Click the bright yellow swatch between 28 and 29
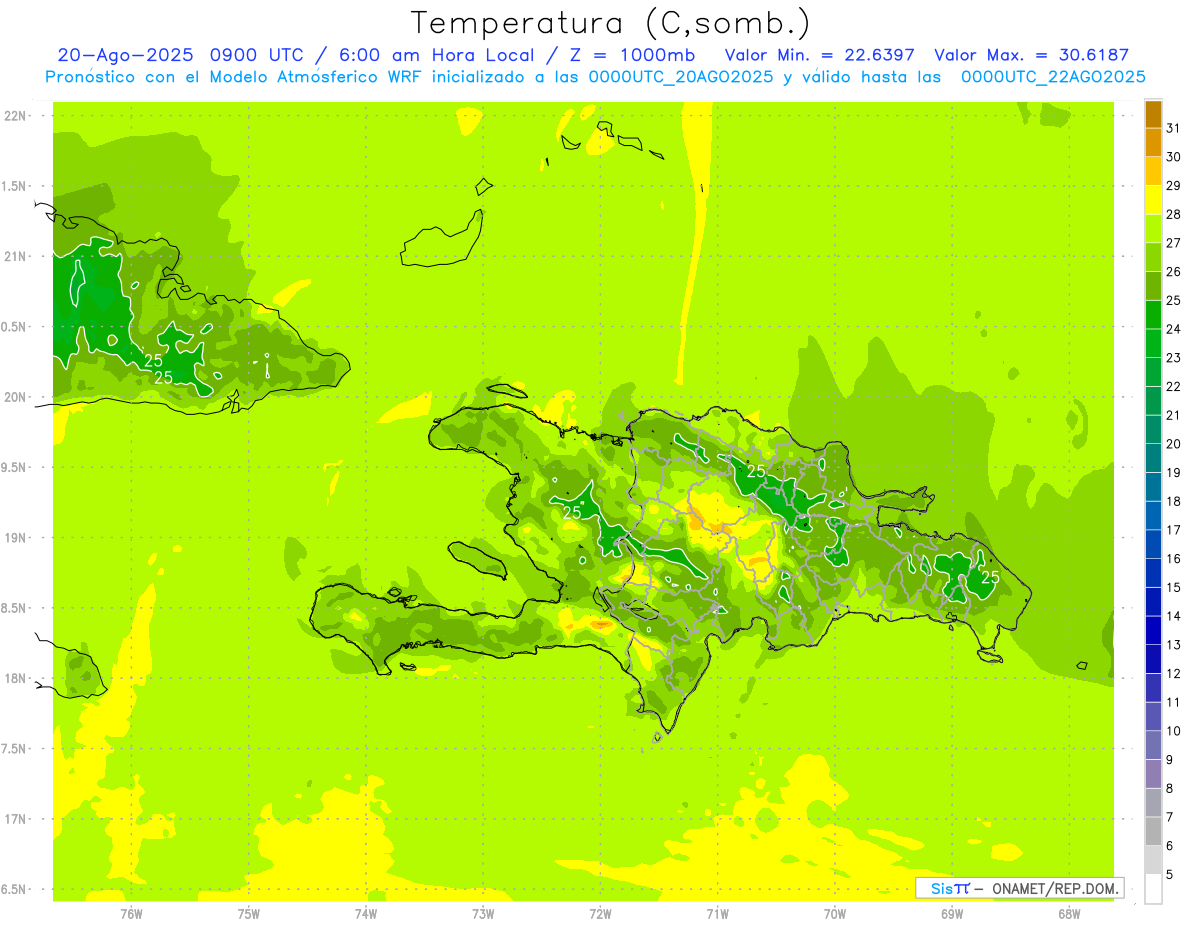The image size is (1200, 927). click(x=1153, y=201)
